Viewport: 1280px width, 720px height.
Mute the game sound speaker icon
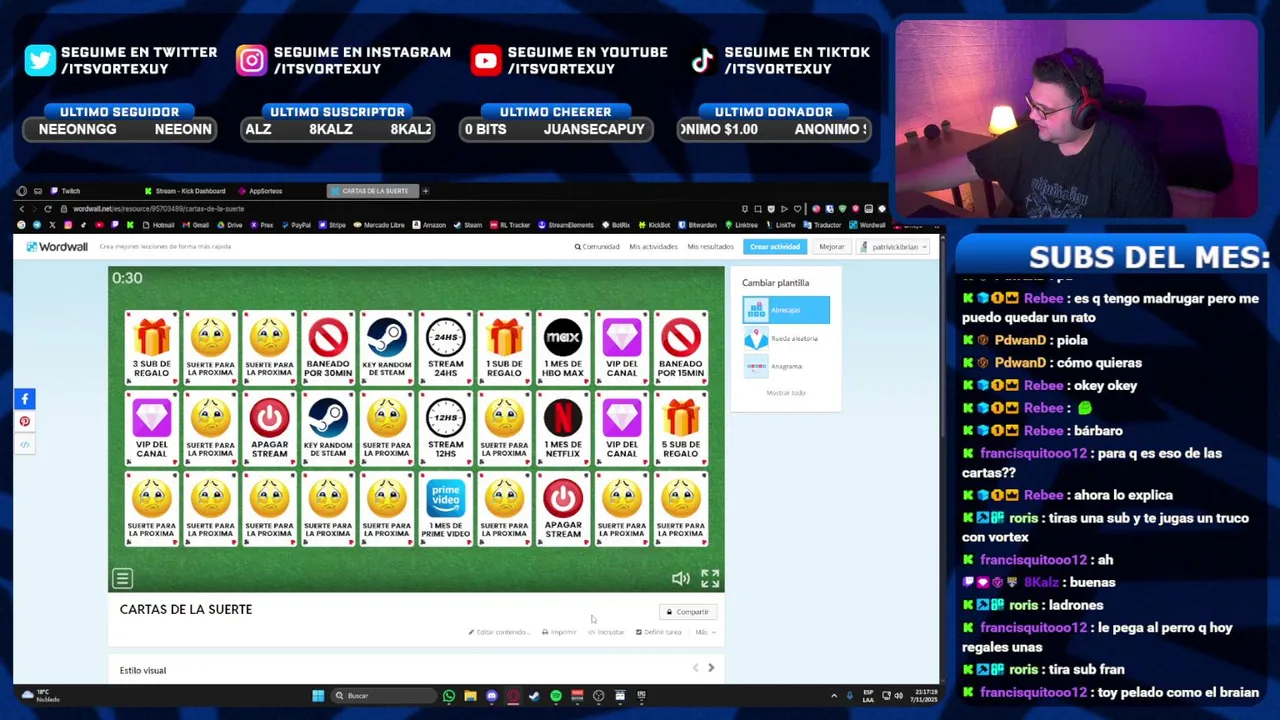680,578
